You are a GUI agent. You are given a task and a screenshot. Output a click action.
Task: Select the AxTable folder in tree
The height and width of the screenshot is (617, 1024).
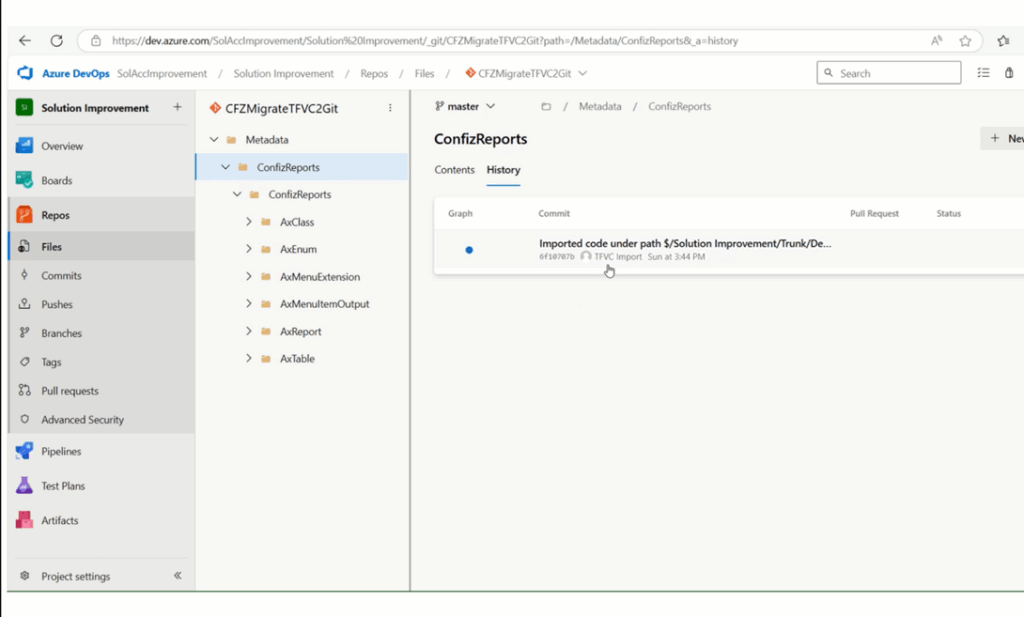tap(297, 359)
